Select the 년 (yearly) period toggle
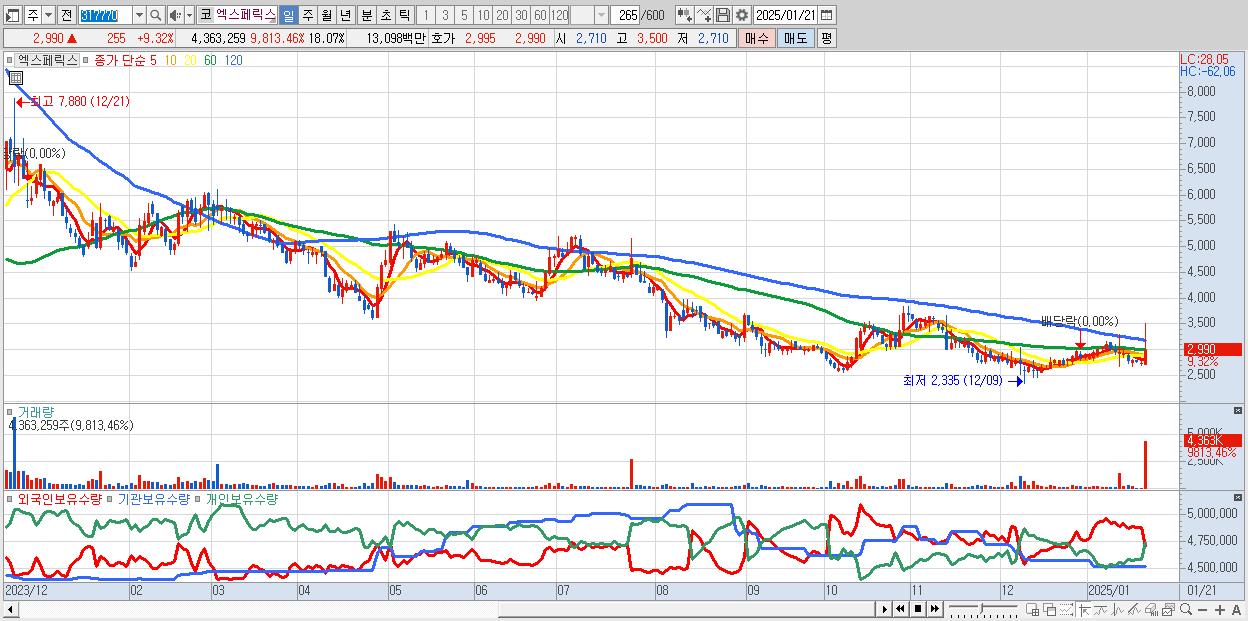The width and height of the screenshot is (1248, 621). pyautogui.click(x=345, y=15)
